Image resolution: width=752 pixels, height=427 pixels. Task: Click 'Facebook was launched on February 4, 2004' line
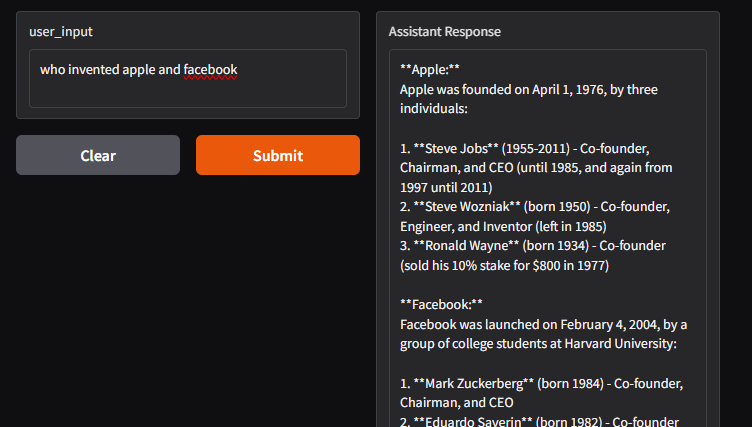coord(543,325)
